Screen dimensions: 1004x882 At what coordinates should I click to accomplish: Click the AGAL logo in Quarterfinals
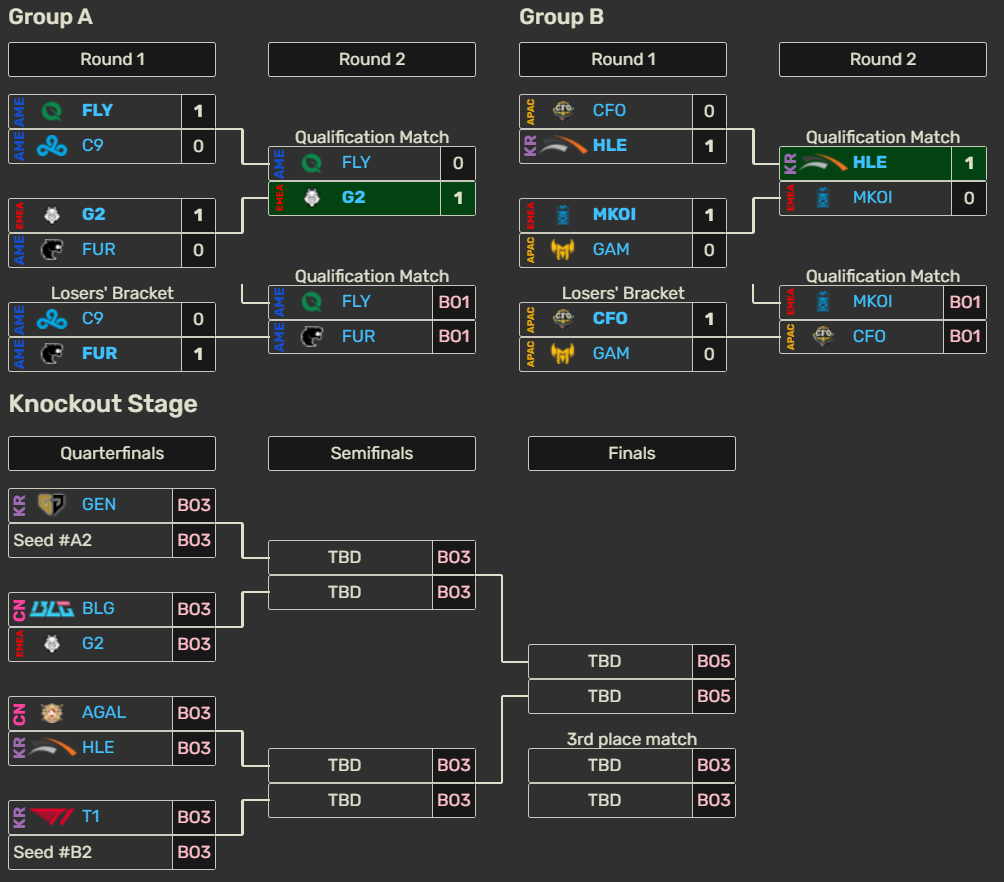(x=52, y=713)
